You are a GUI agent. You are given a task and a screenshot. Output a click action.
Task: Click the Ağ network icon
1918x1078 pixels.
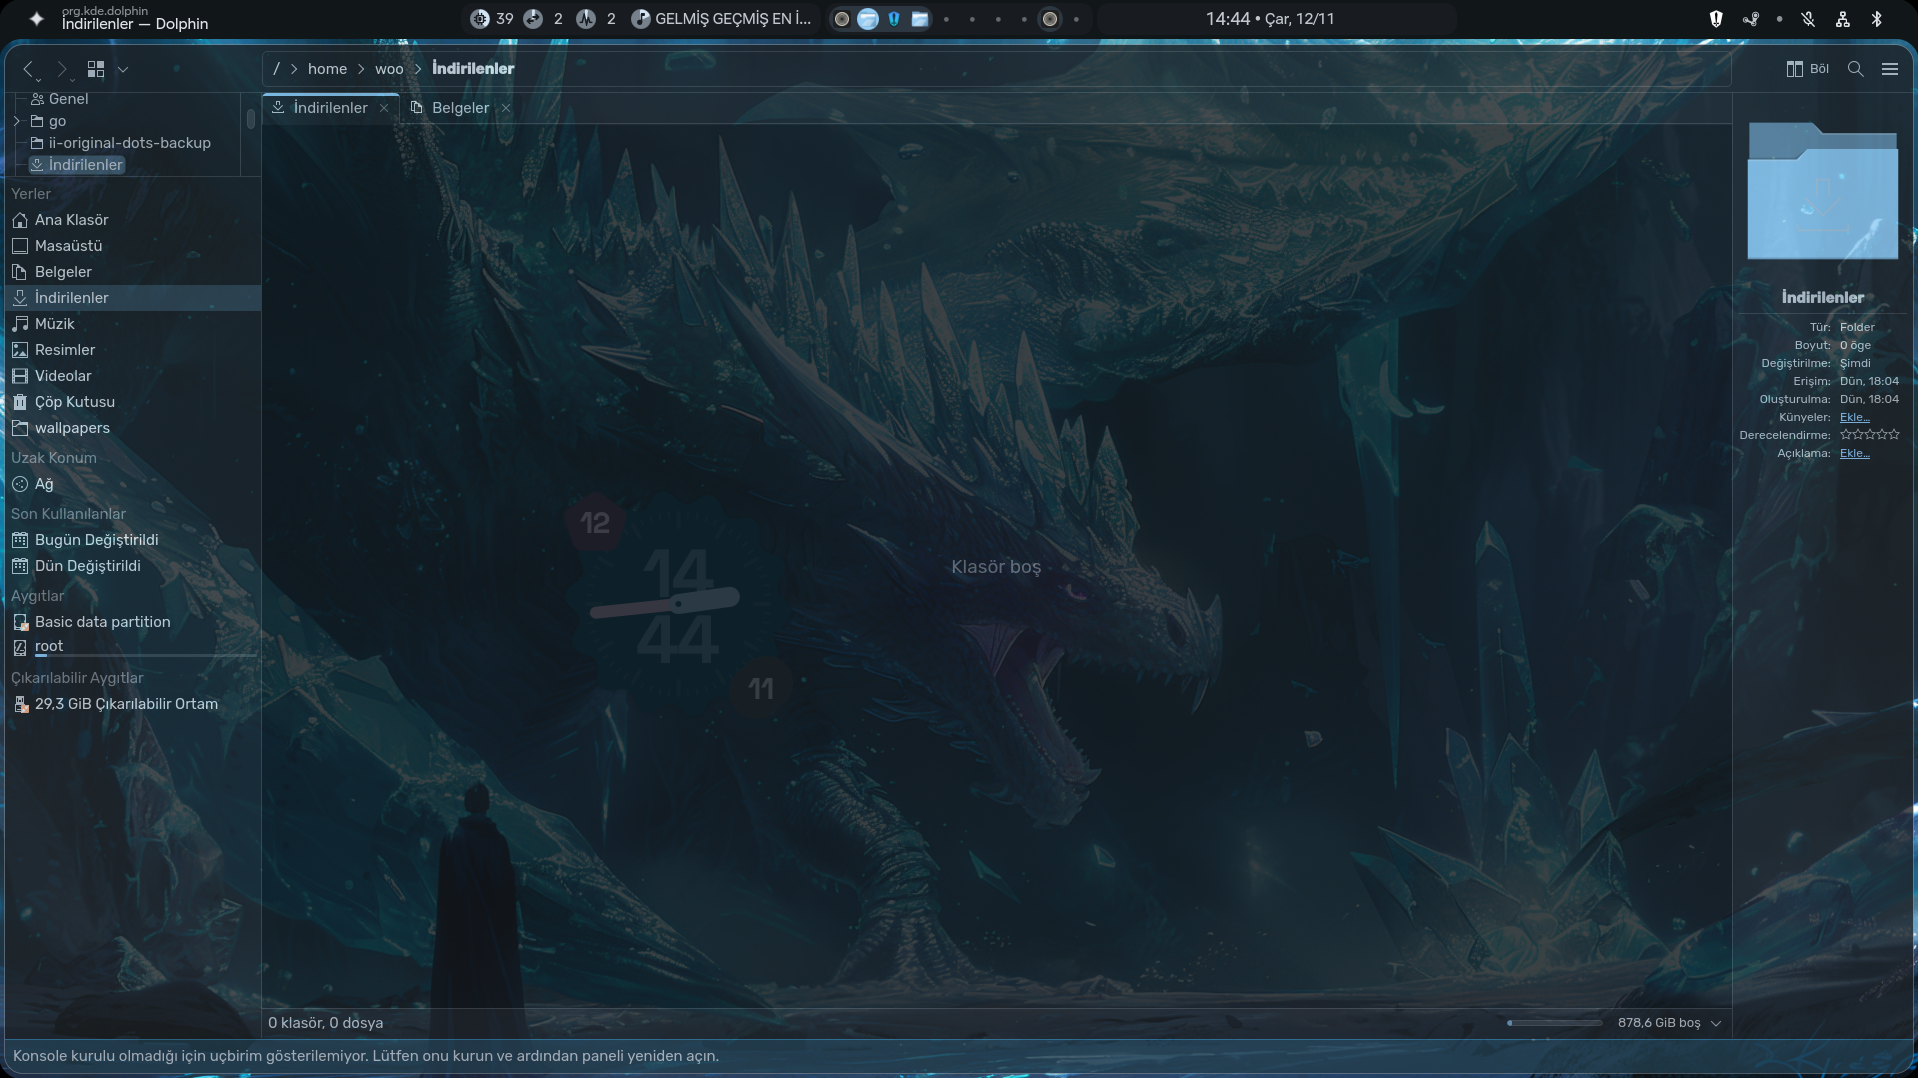(20, 484)
